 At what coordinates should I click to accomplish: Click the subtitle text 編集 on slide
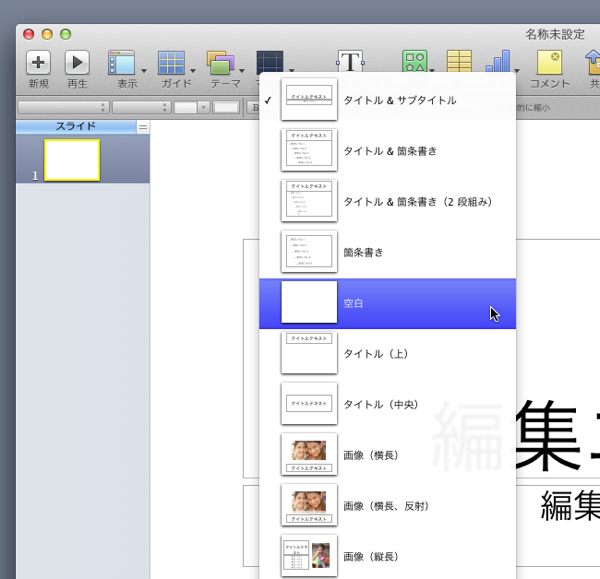(x=570, y=506)
